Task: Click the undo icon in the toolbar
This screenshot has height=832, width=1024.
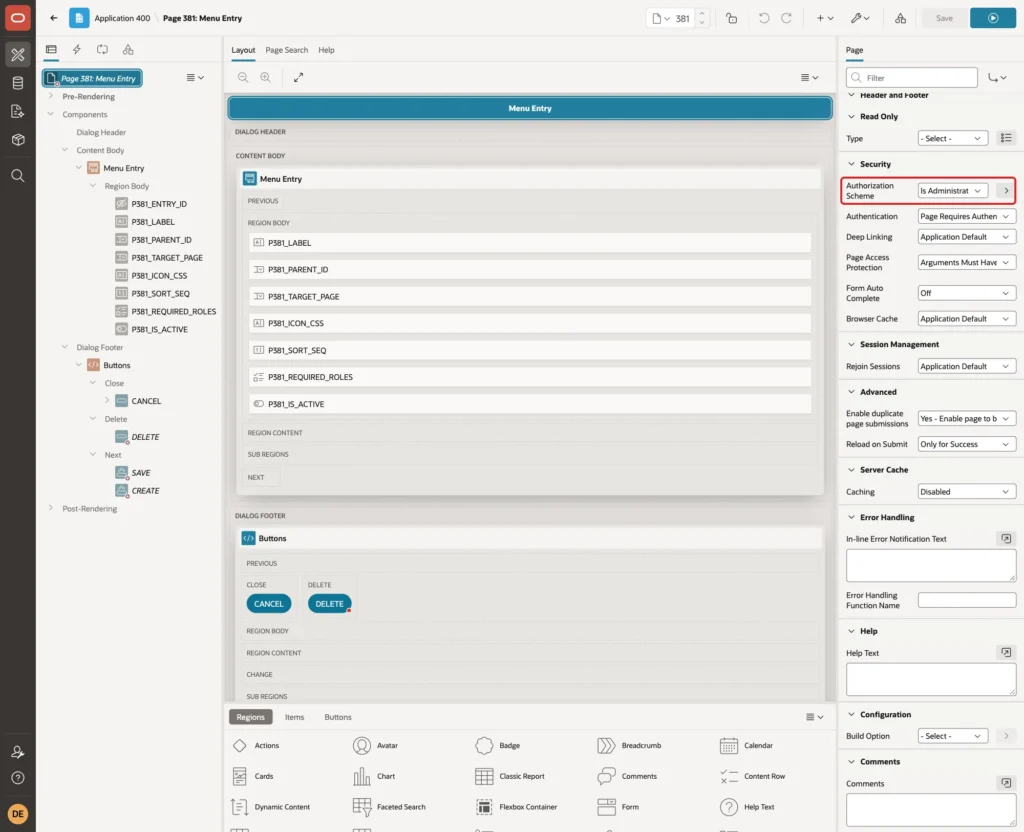Action: pos(763,18)
